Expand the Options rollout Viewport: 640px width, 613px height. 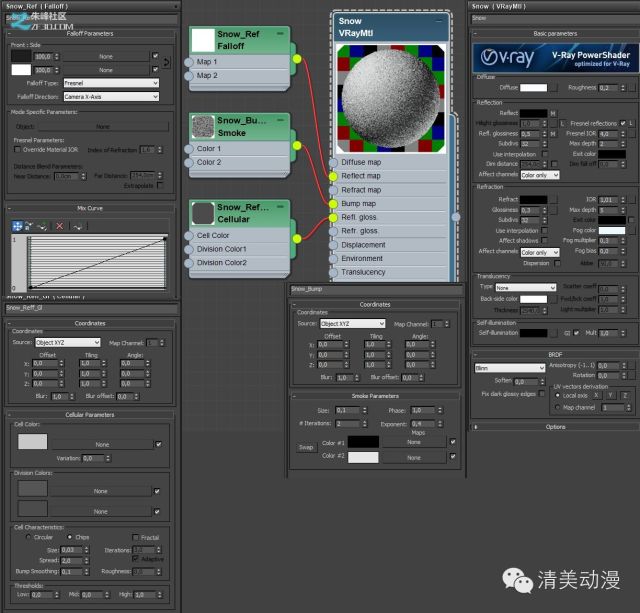pyautogui.click(x=554, y=427)
